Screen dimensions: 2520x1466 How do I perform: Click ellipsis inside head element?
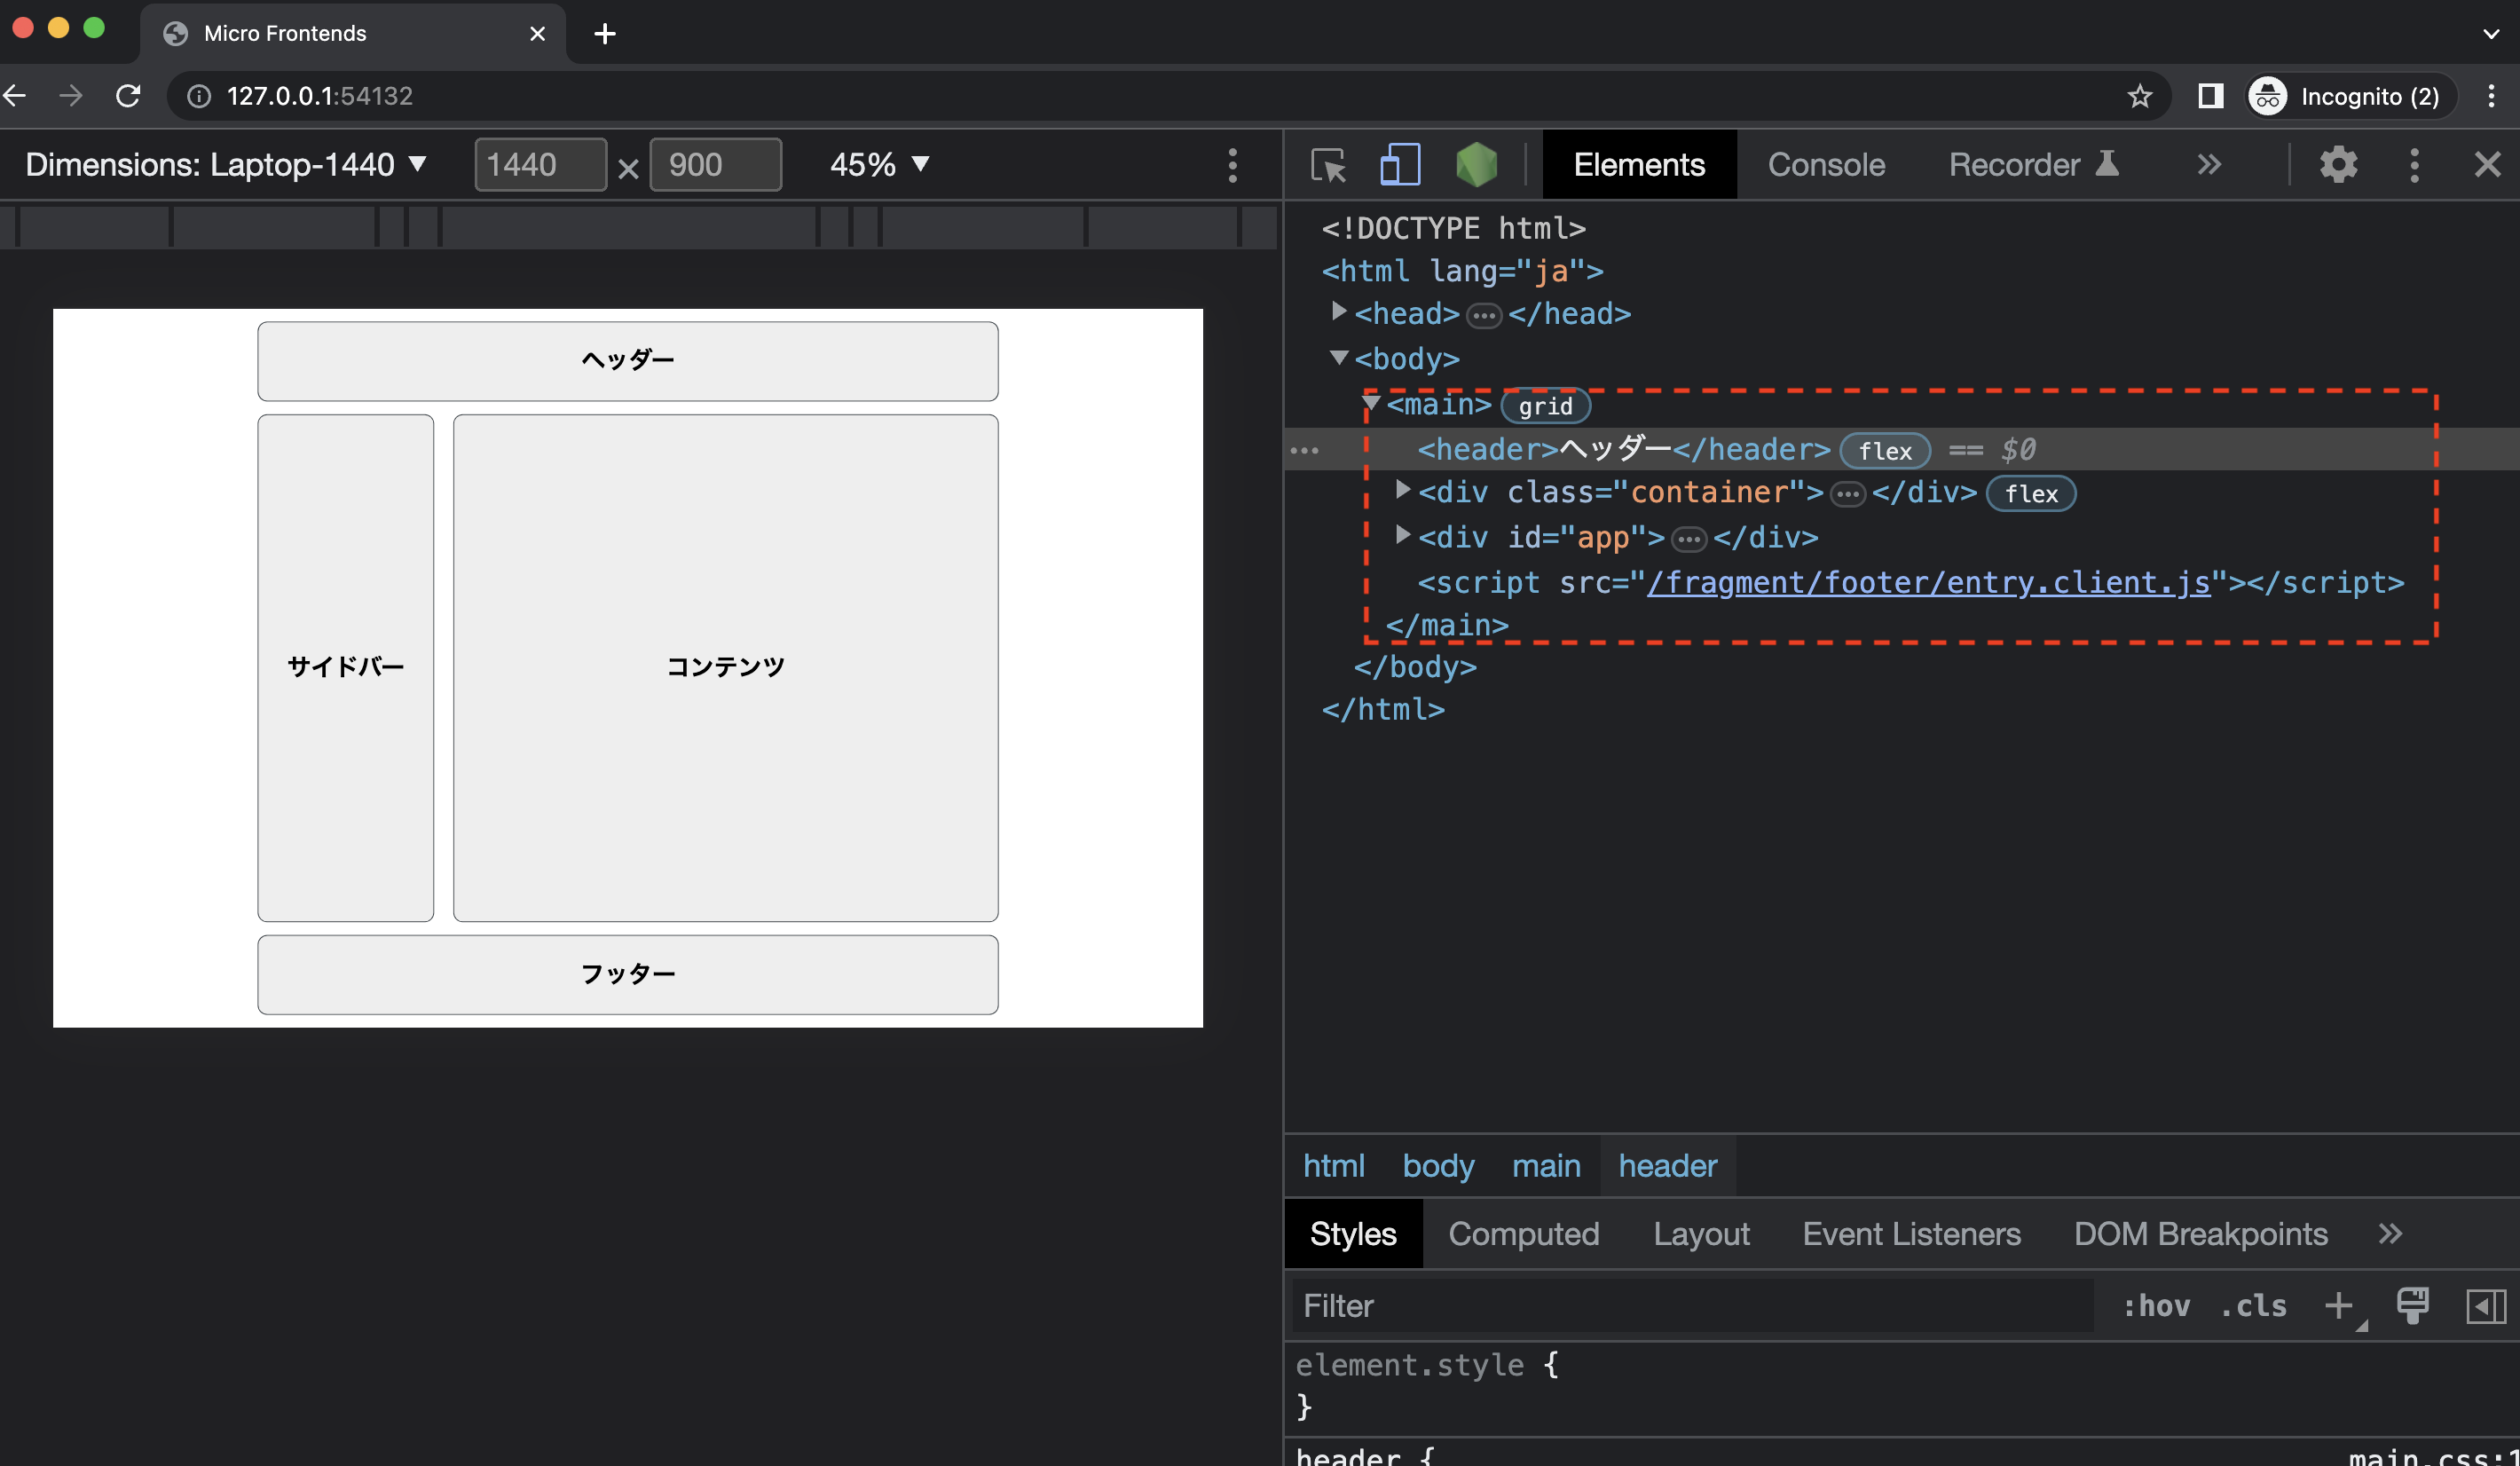pyautogui.click(x=1484, y=316)
